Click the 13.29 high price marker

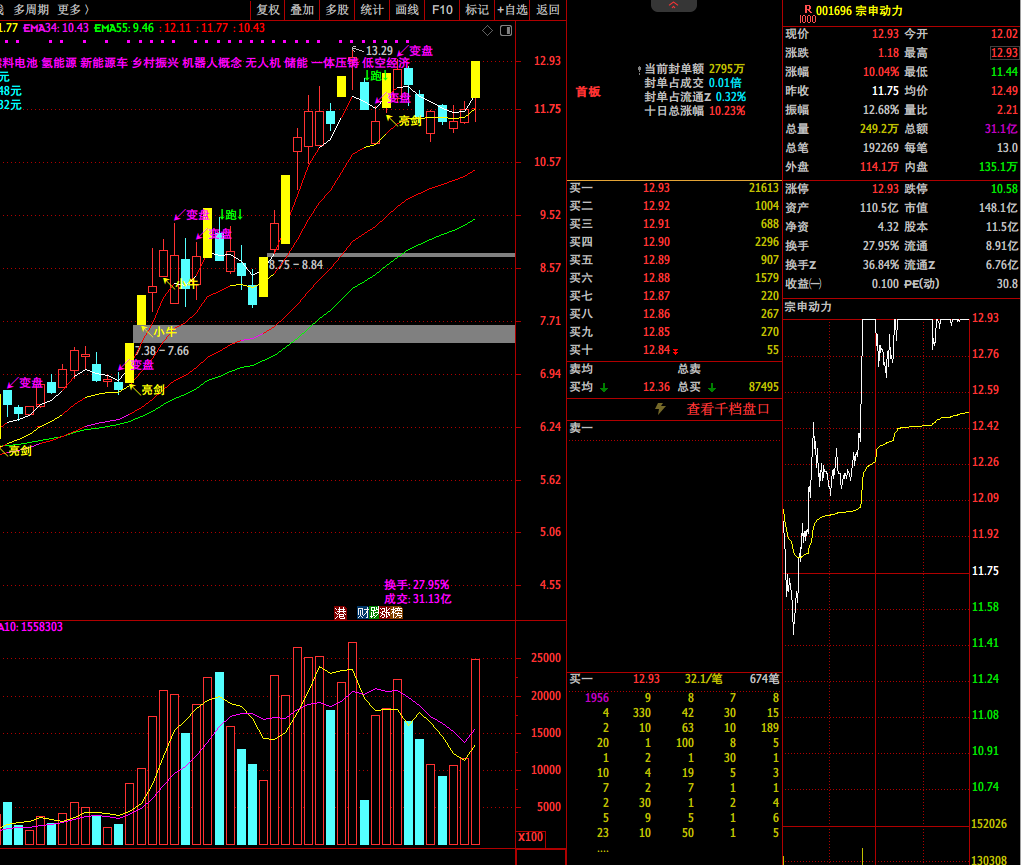pyautogui.click(x=379, y=51)
